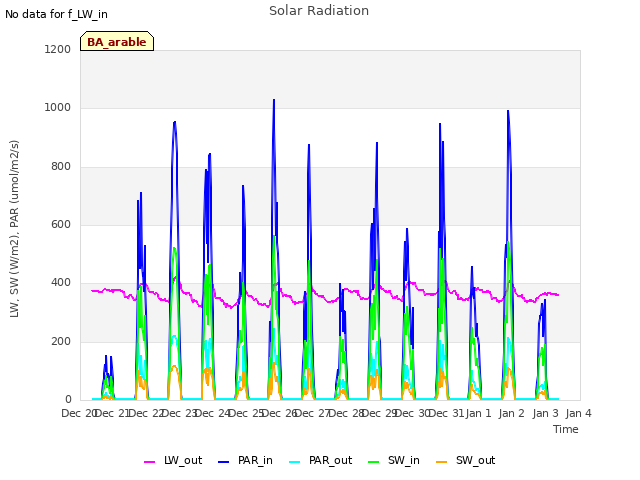The height and width of the screenshot is (480, 640).
Task: Click the 200 y-axis tick label
Action: click(x=61, y=341)
